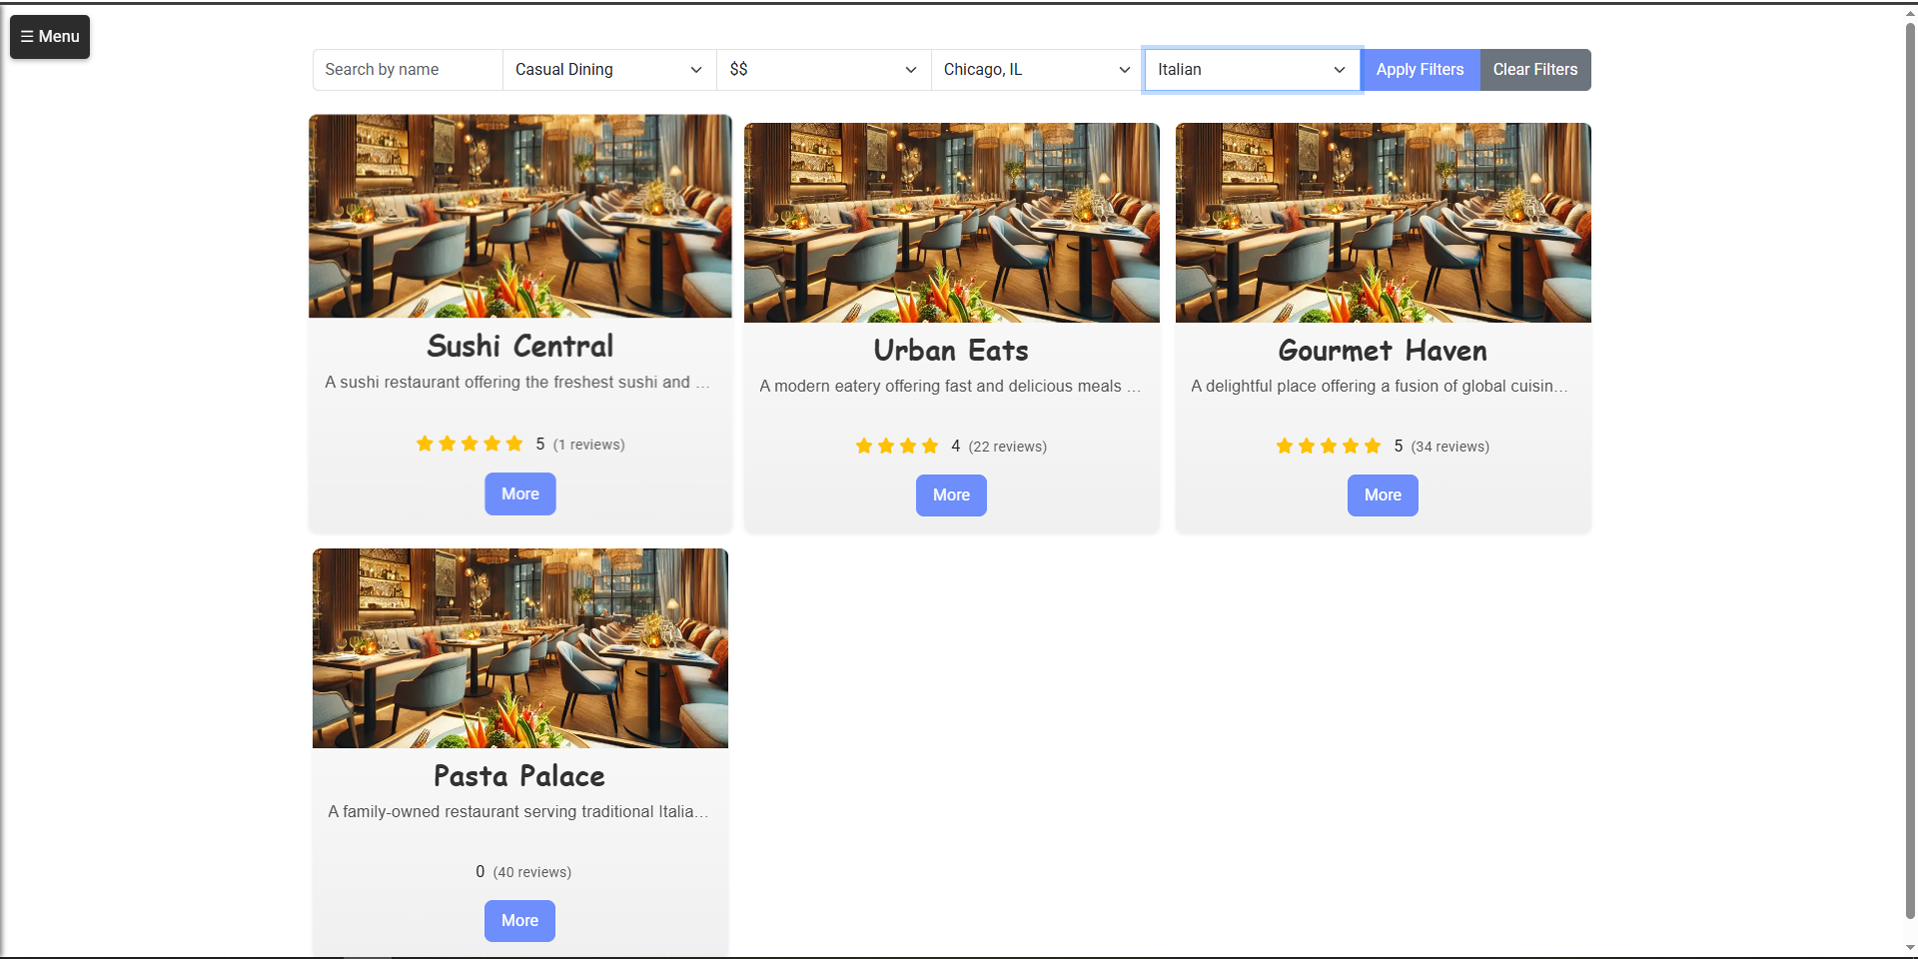
Task: Click the scrollbar down arrow
Action: click(1910, 948)
